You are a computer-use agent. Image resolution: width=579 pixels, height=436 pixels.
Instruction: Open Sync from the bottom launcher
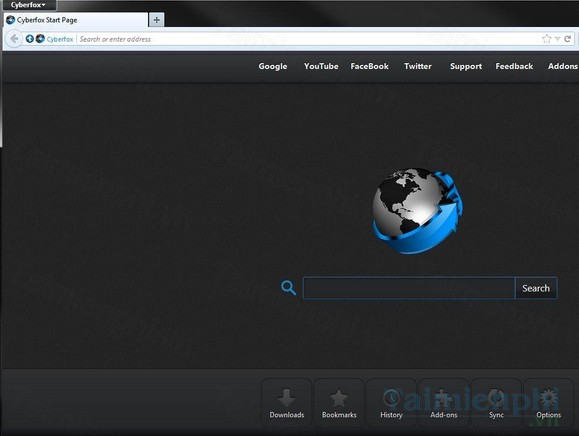pyautogui.click(x=496, y=403)
